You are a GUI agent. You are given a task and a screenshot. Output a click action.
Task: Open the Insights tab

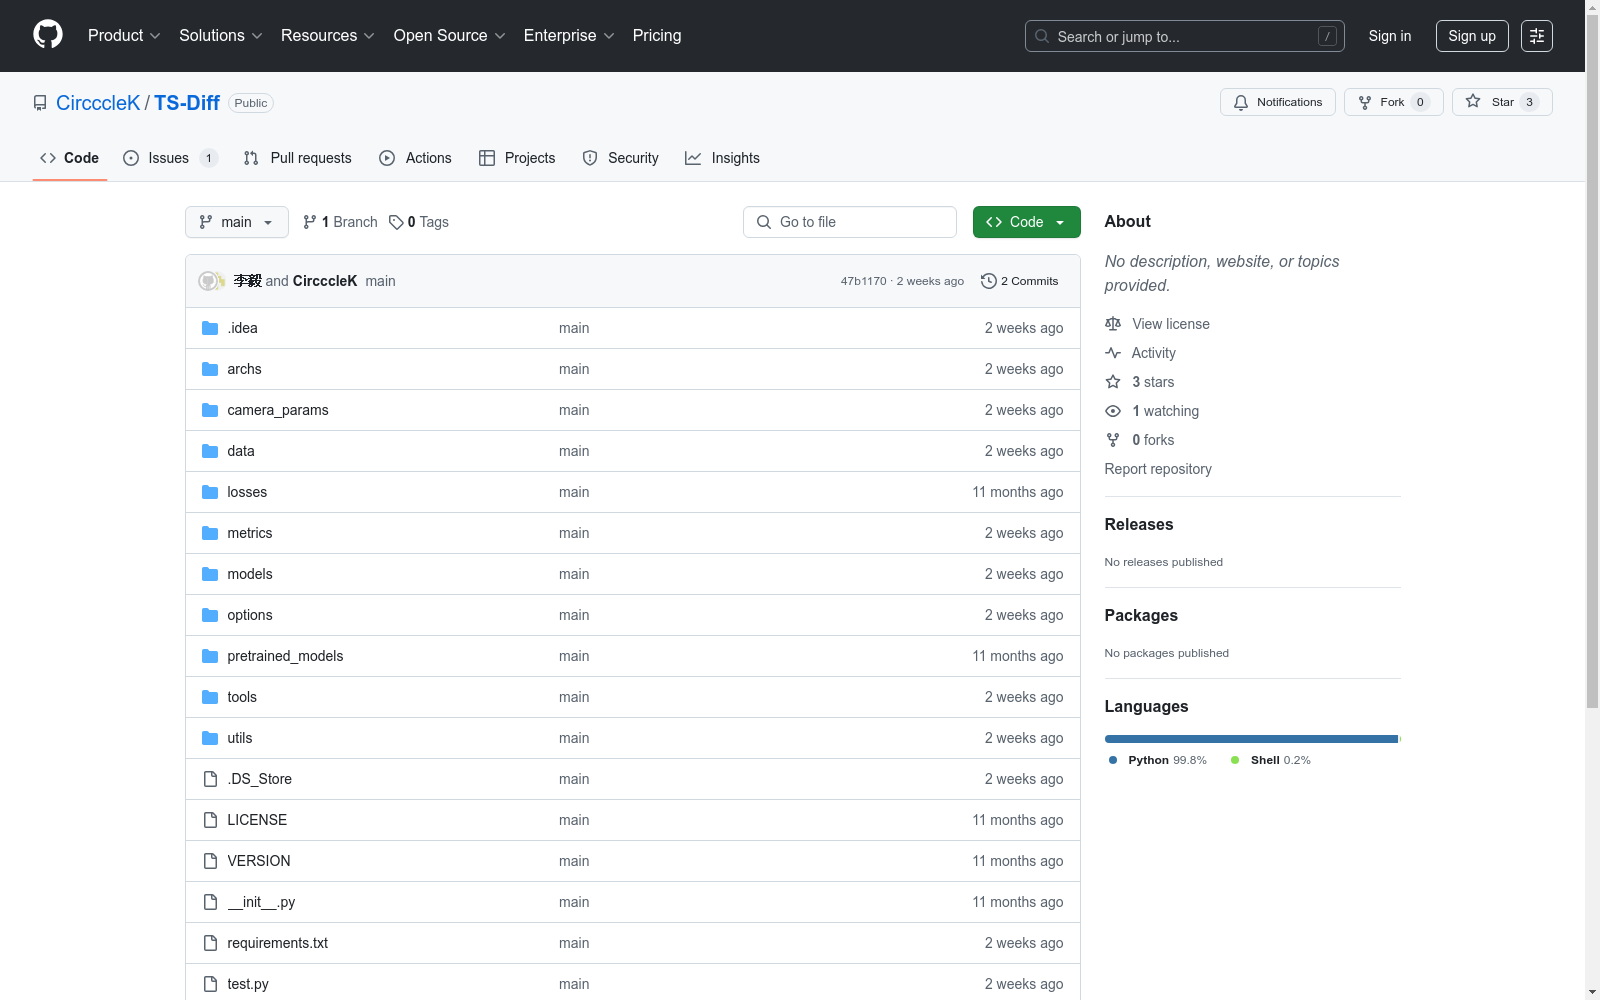(x=722, y=158)
